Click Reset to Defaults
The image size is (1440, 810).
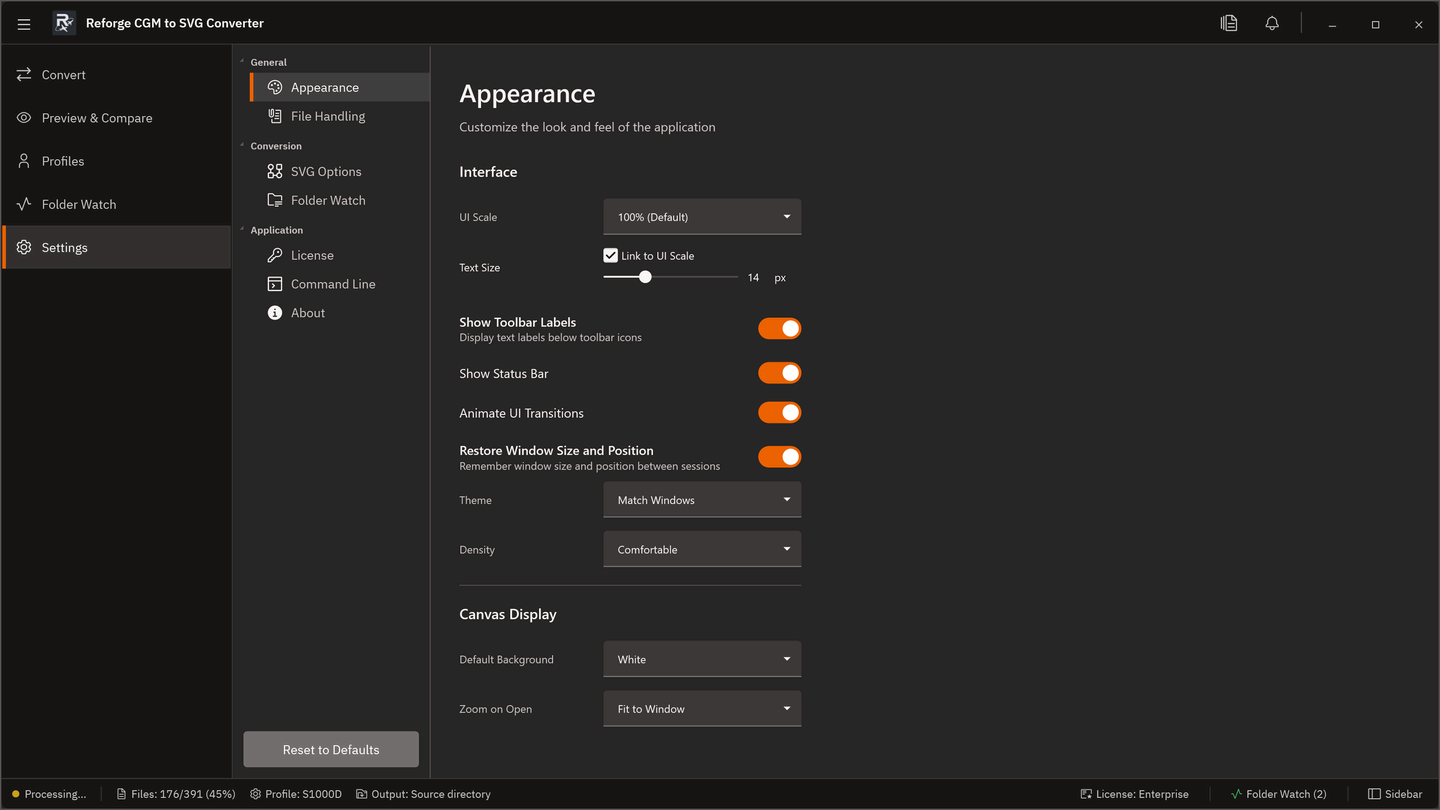click(331, 750)
